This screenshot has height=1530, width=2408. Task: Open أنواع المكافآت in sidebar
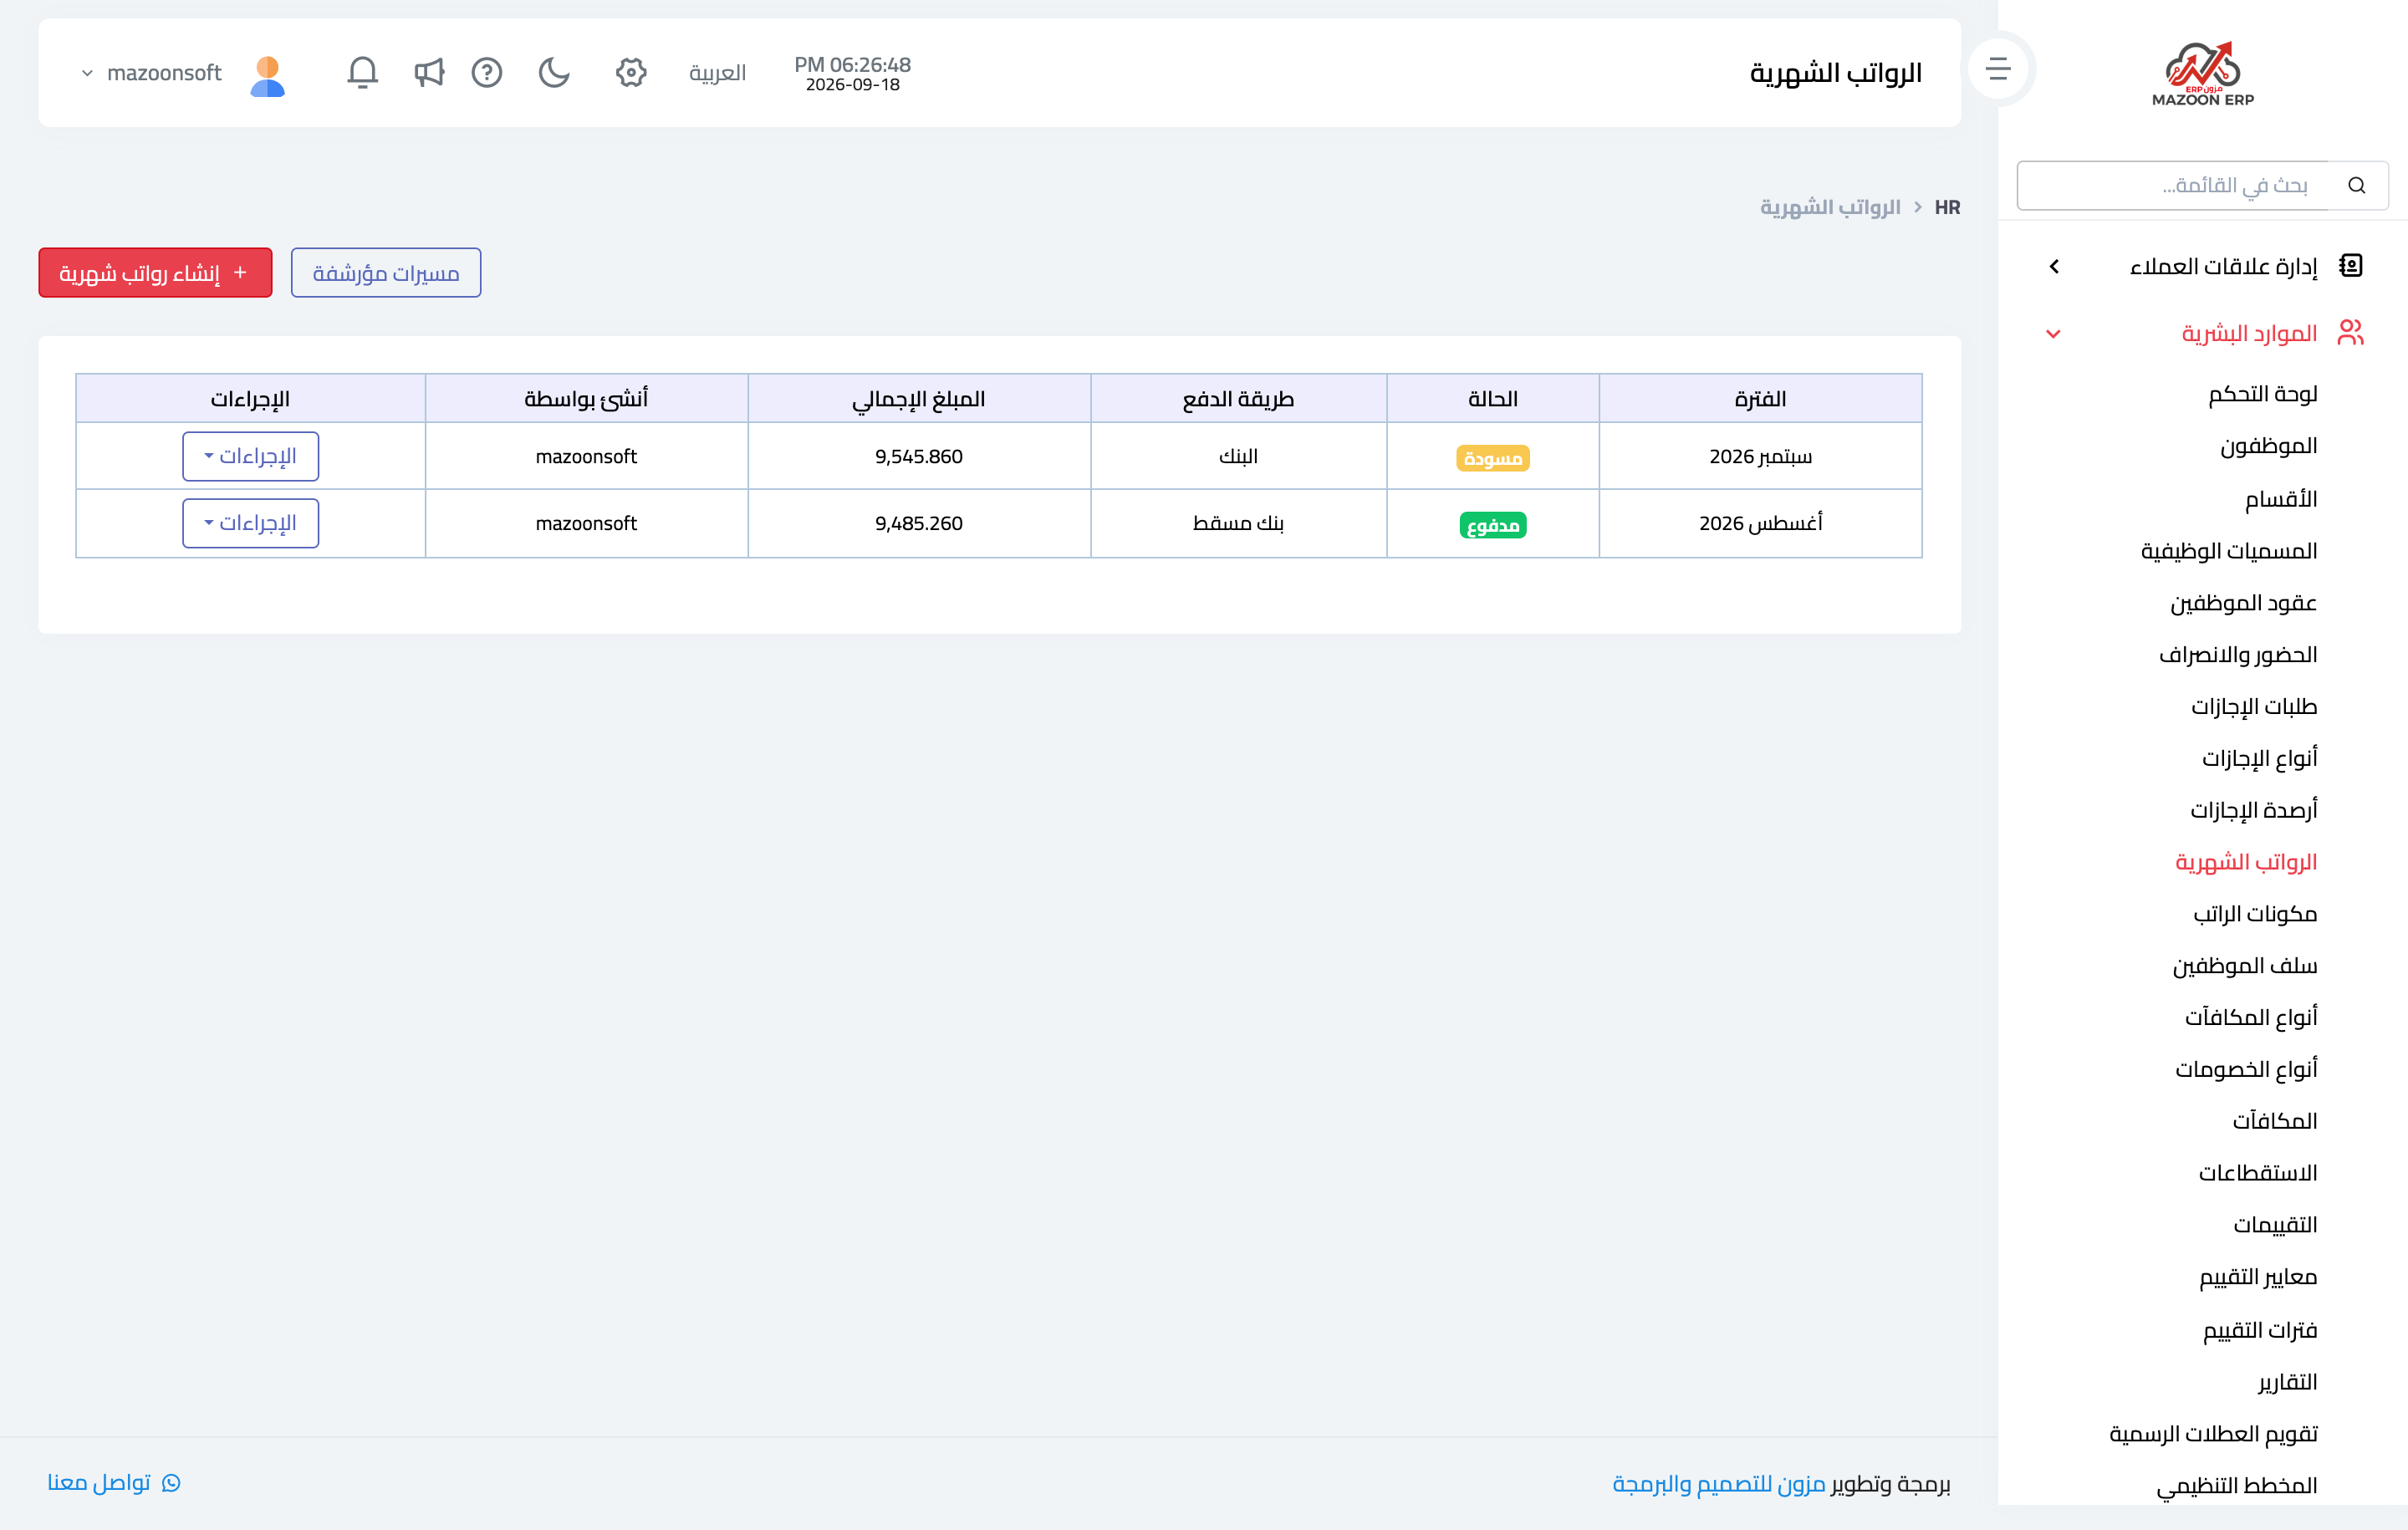coord(2251,1017)
